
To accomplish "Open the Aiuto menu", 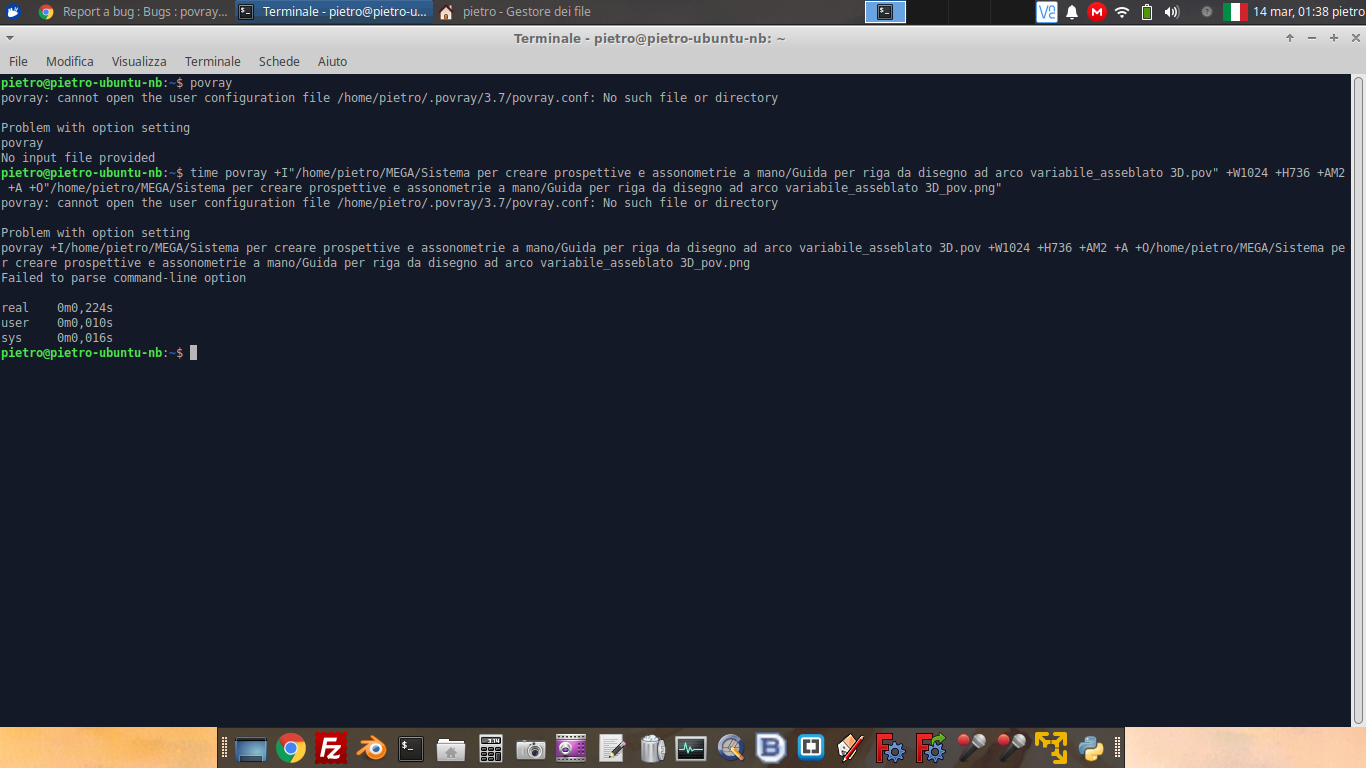I will click(x=332, y=61).
